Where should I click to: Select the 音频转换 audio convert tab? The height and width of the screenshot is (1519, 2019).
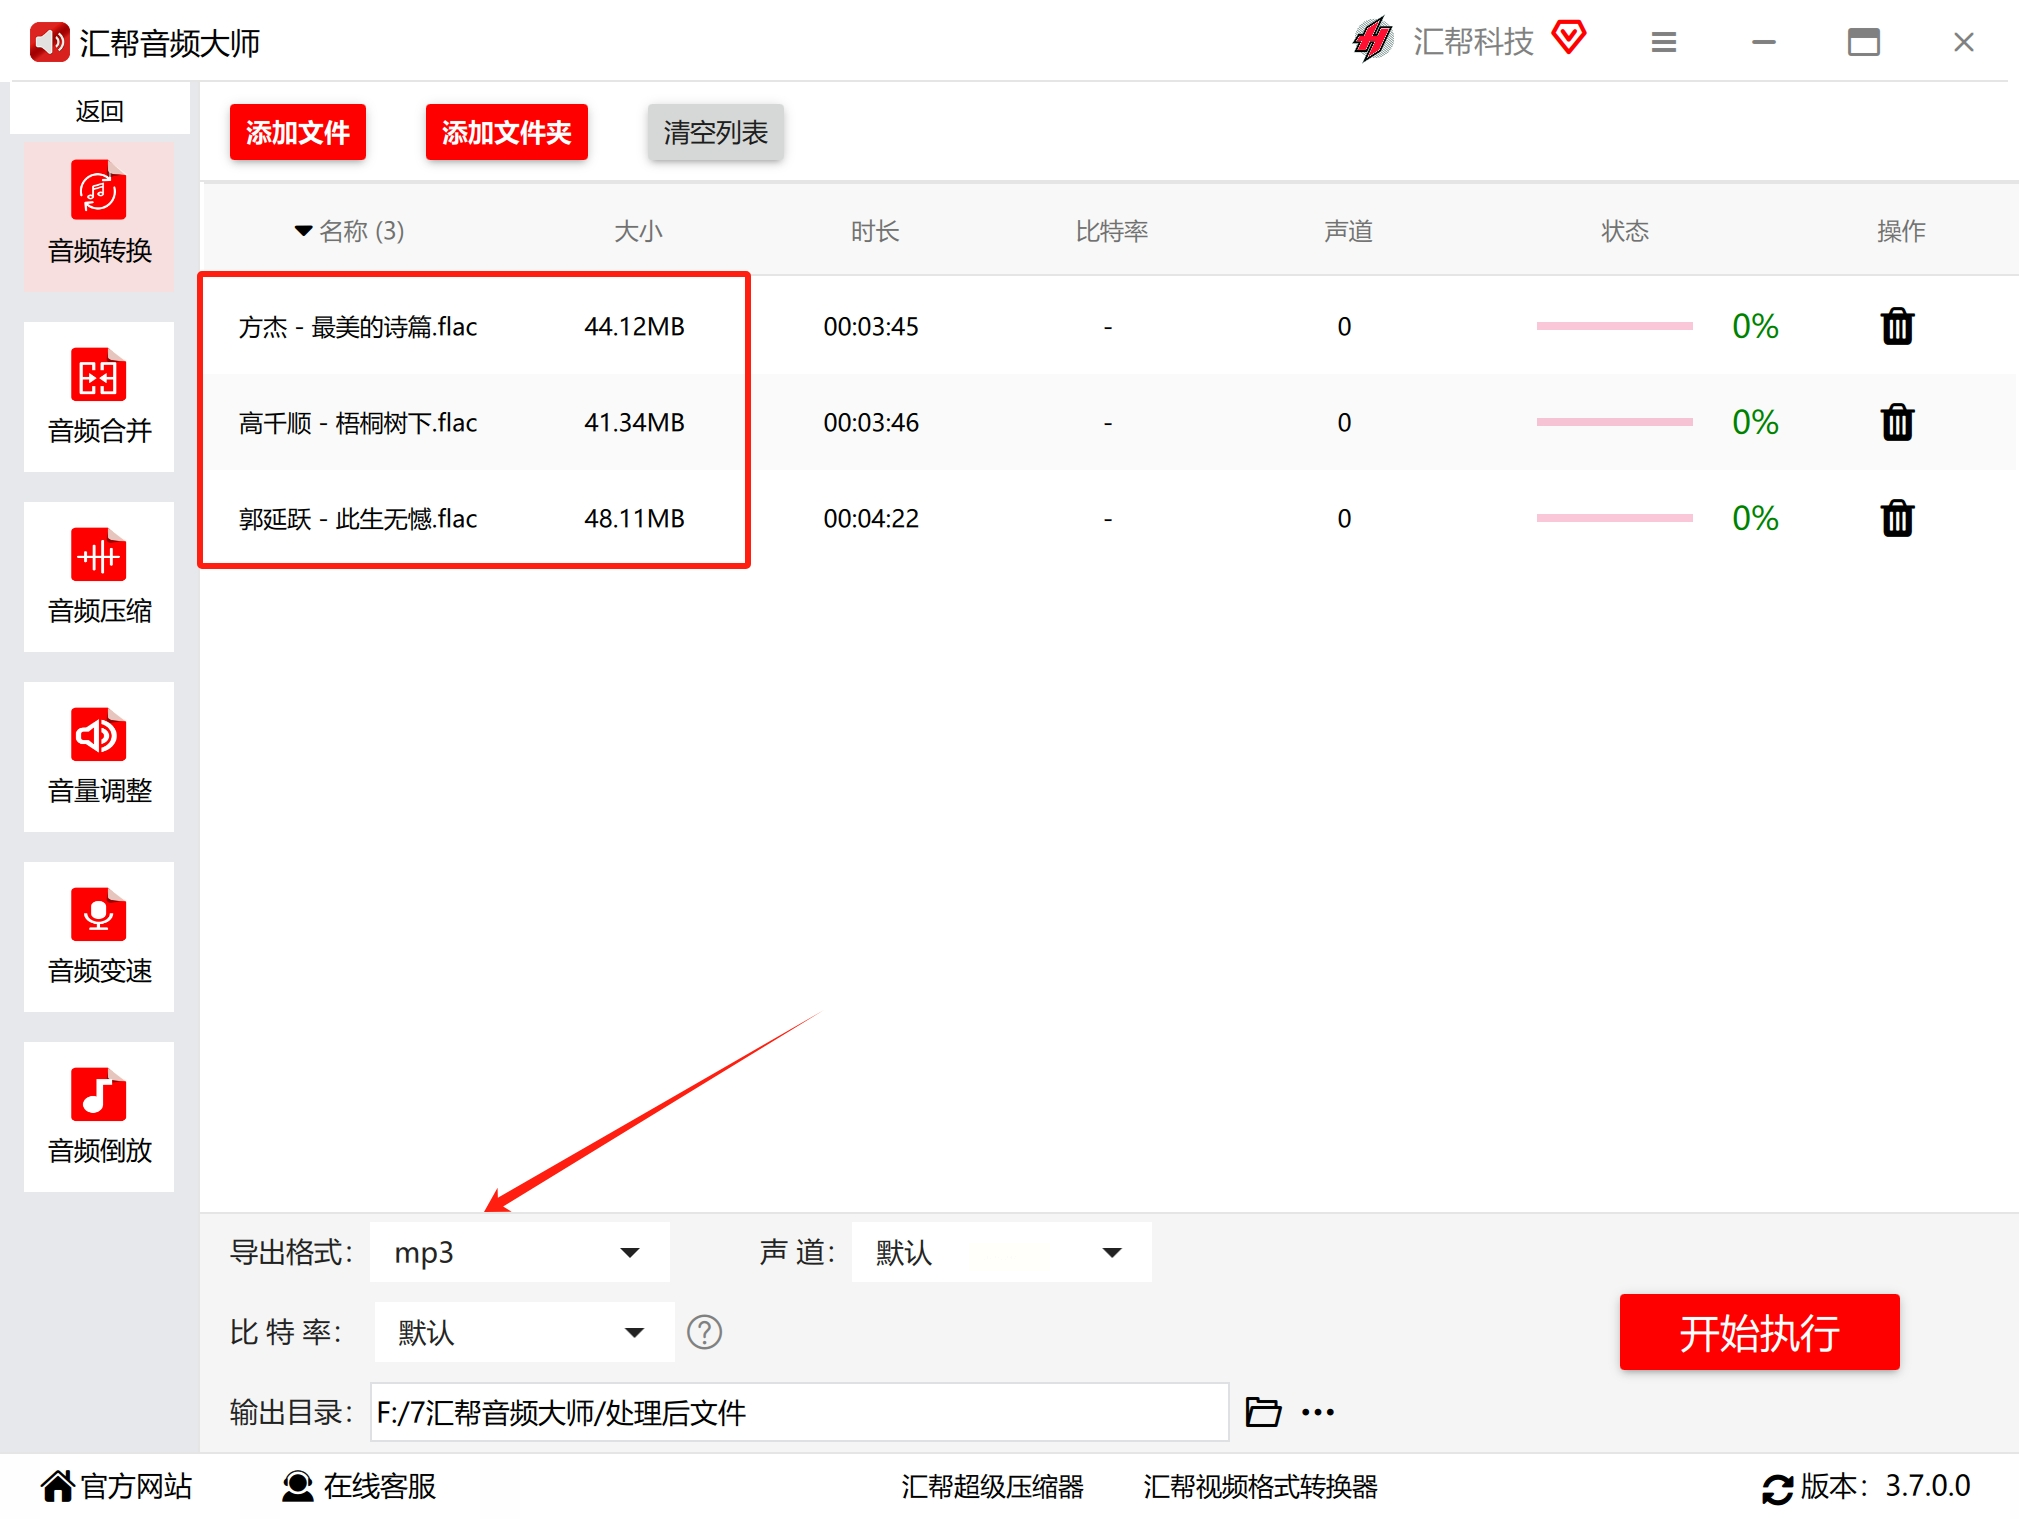[99, 216]
